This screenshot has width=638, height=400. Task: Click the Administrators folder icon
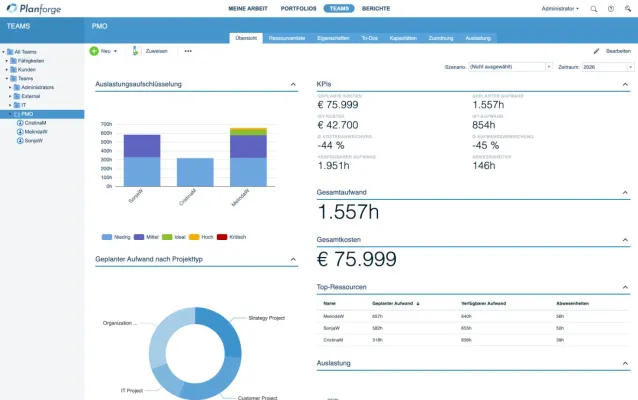pos(17,87)
